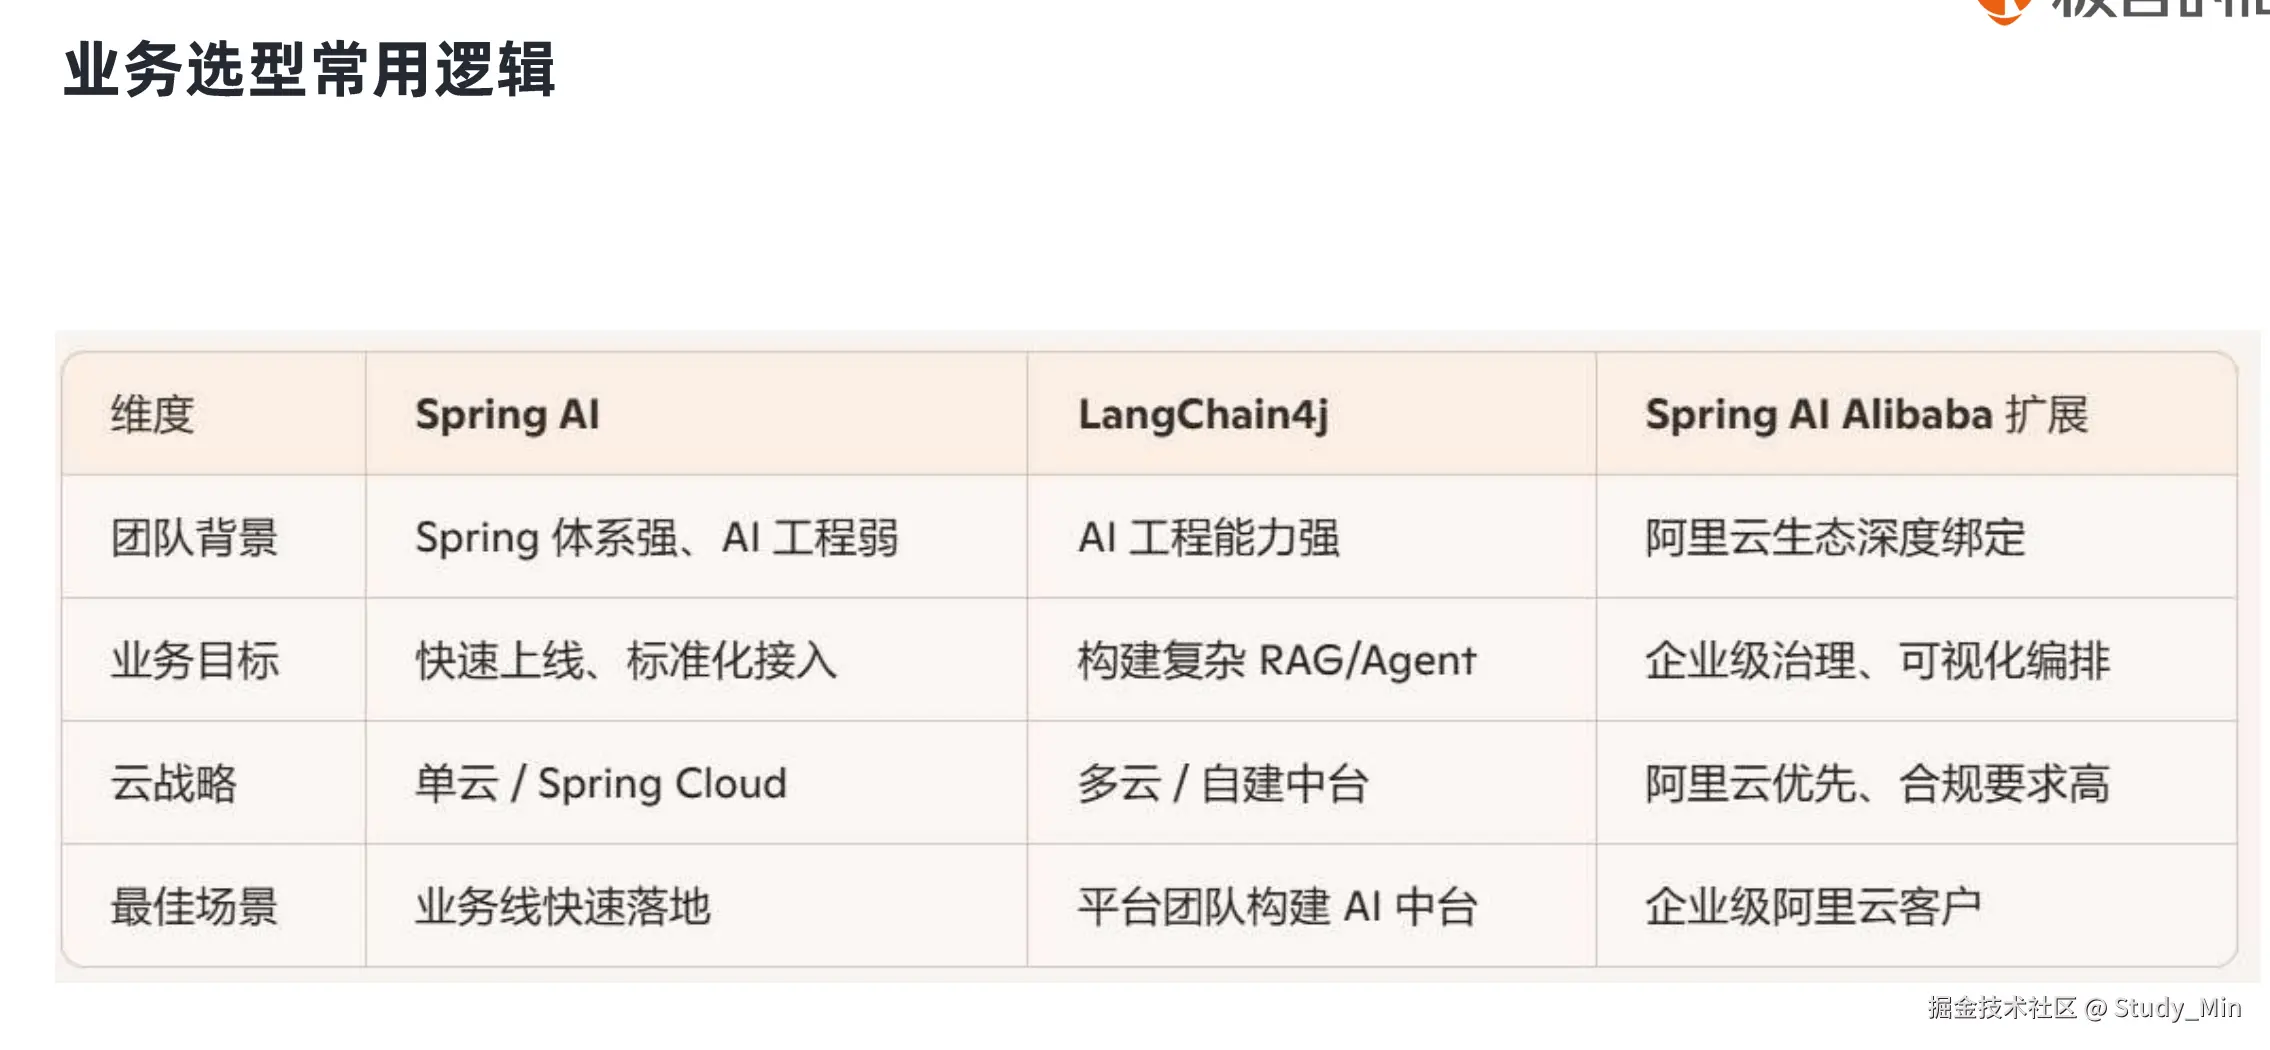
Task: Click the 业务目标 row label
Action: click(194, 661)
